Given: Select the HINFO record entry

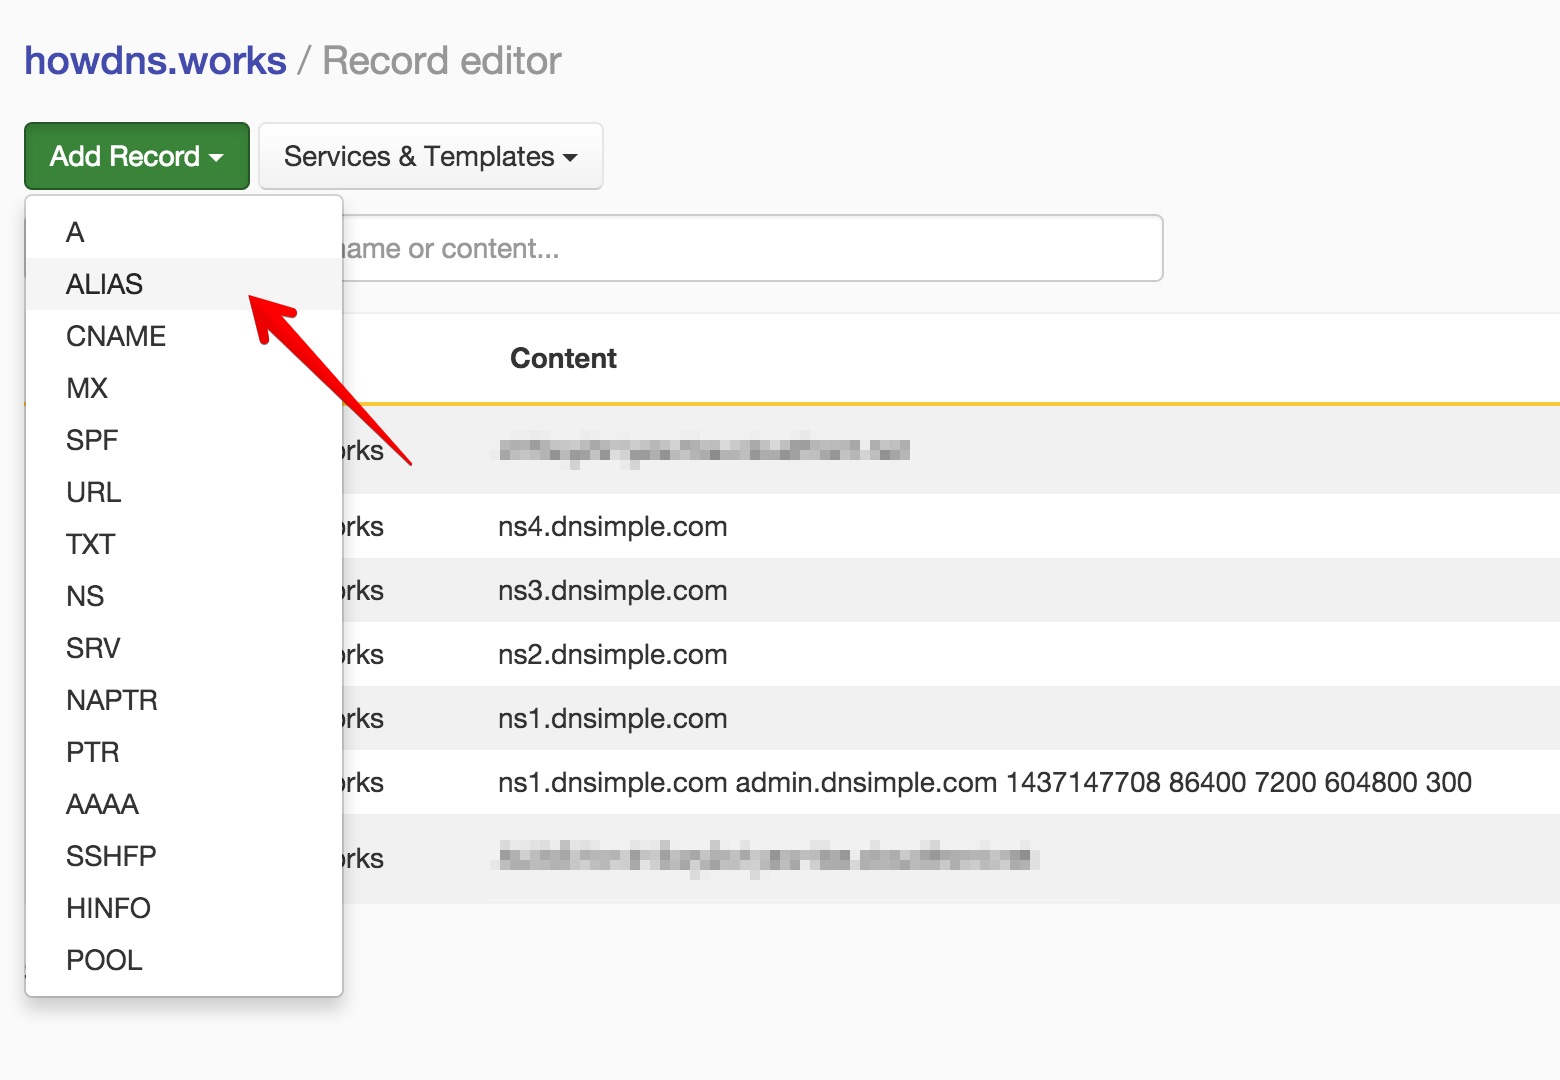Looking at the screenshot, I should (108, 908).
